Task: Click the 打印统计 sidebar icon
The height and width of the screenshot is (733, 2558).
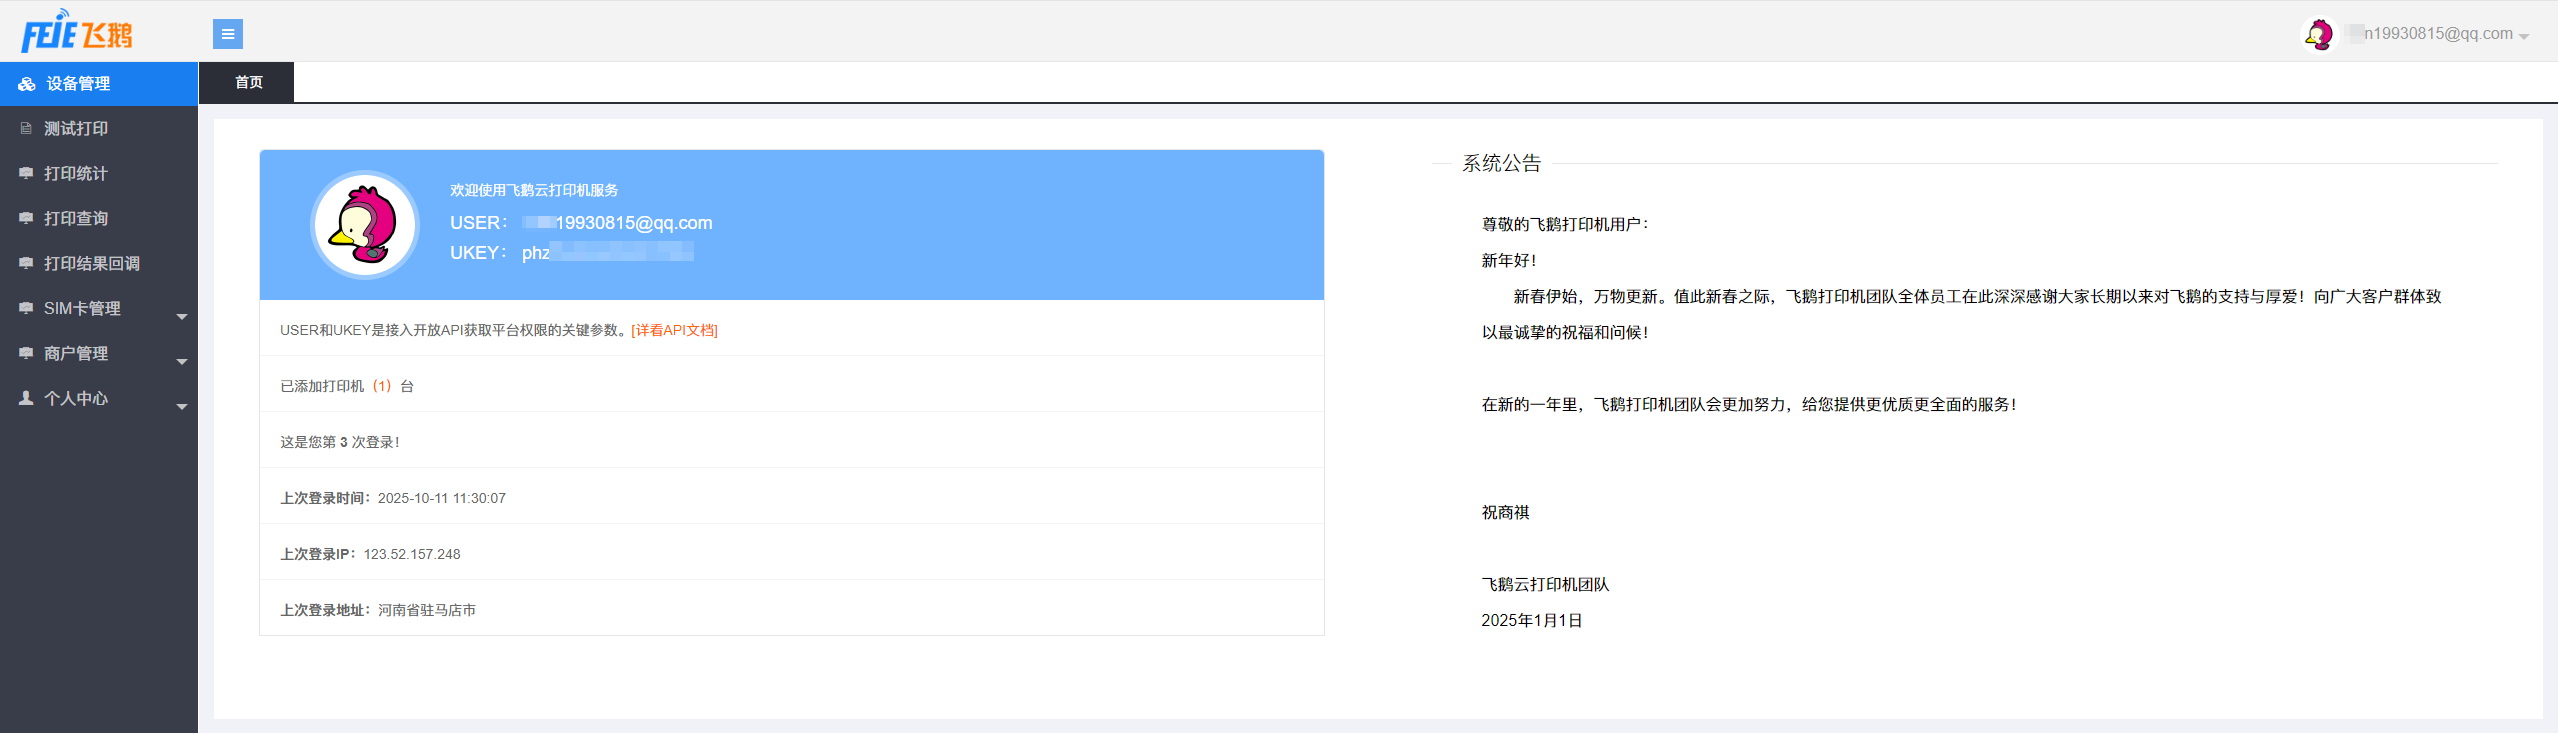Action: 26,173
